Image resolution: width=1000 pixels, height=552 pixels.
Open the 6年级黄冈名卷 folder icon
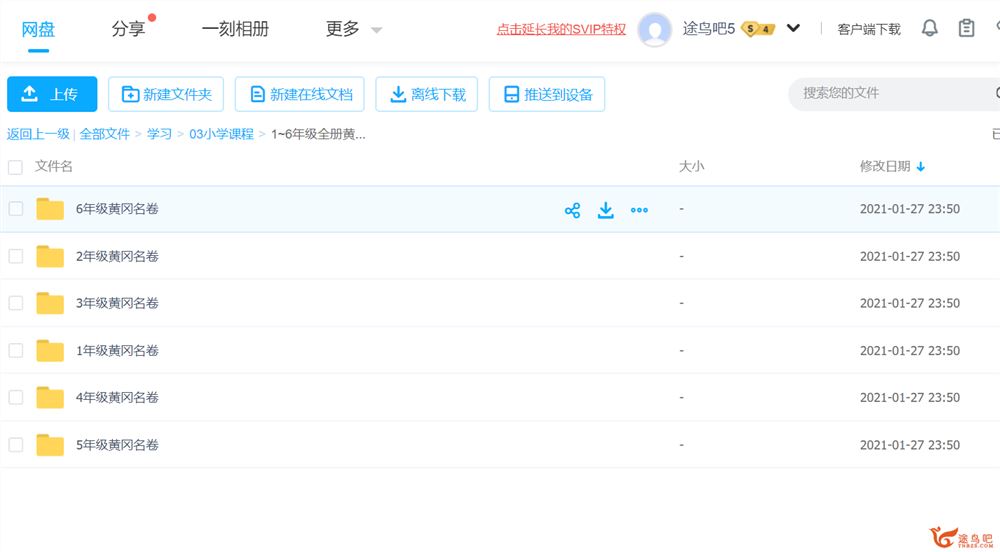[x=50, y=208]
